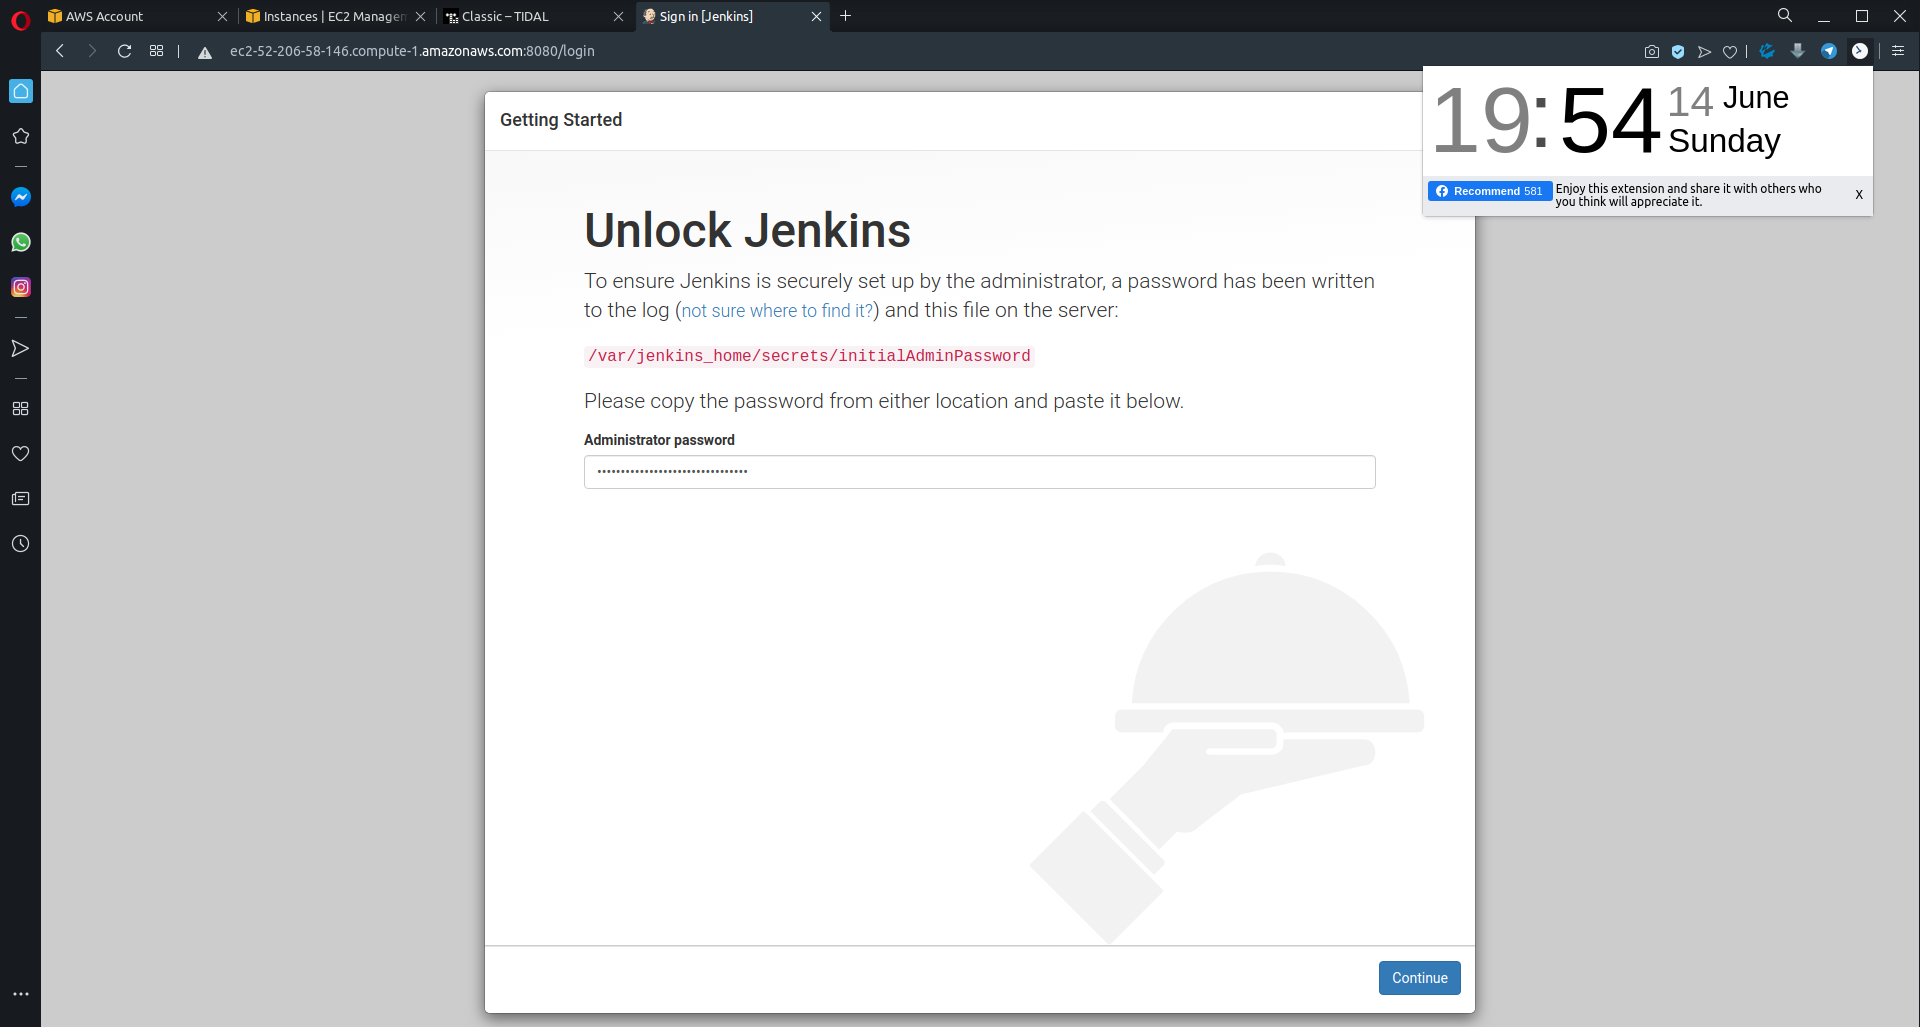Open the Home icon in the sidebar
Viewport: 1920px width, 1027px height.
pyautogui.click(x=21, y=91)
